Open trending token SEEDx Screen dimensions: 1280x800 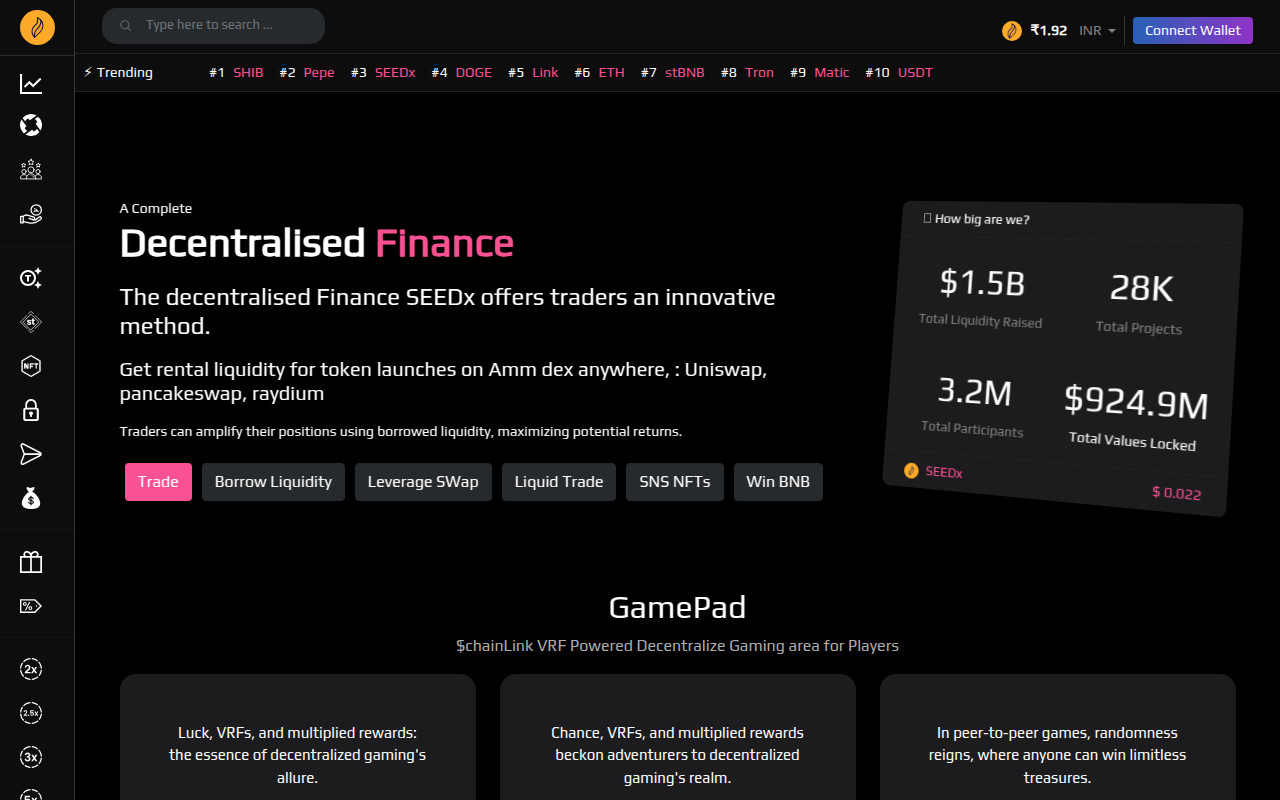tap(395, 72)
